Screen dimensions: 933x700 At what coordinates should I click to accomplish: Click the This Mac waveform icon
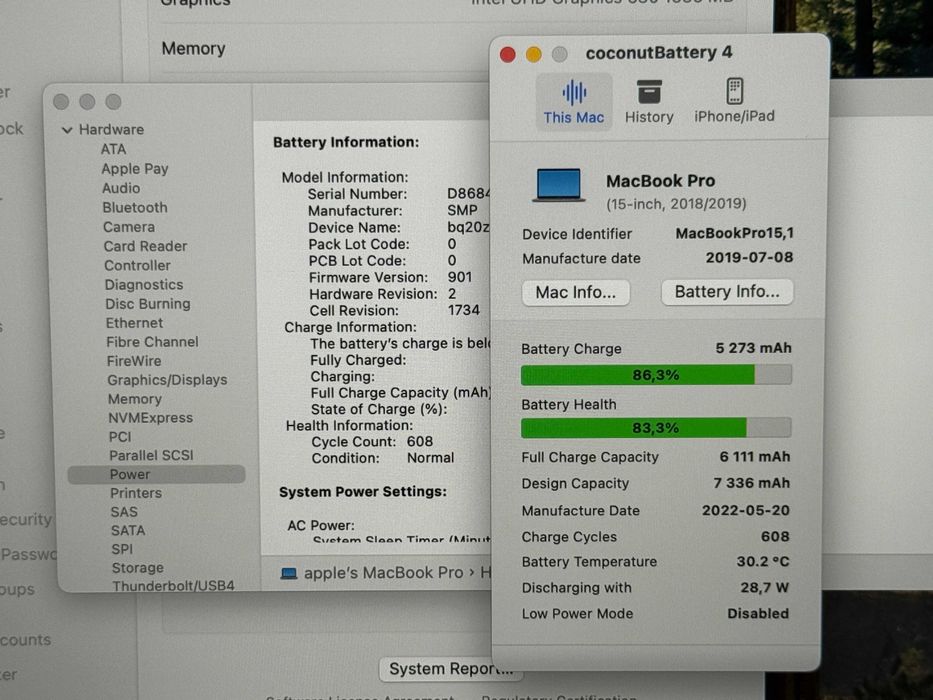coord(574,92)
